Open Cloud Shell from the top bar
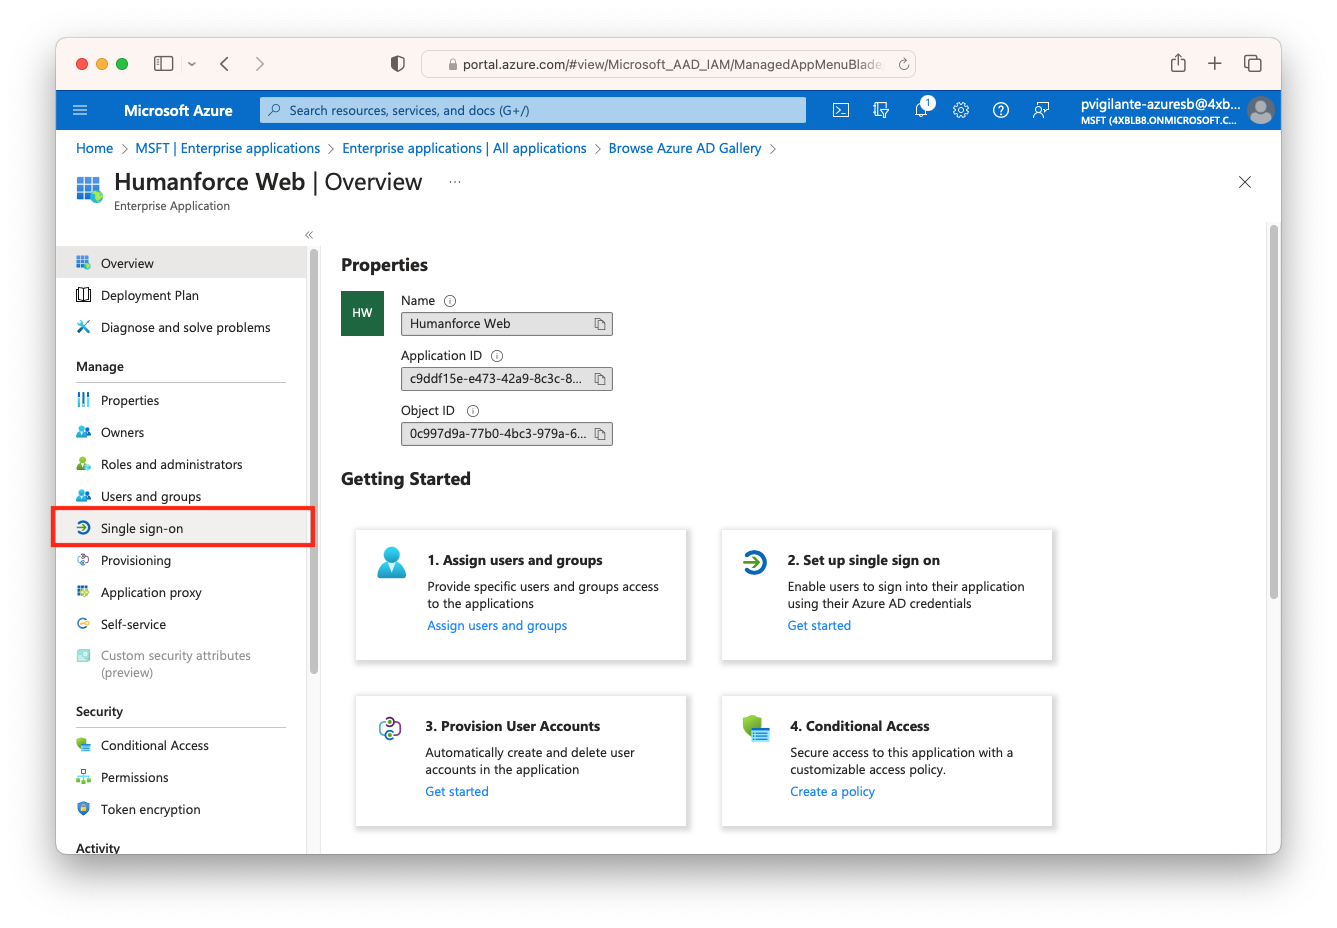Image resolution: width=1337 pixels, height=928 pixels. click(840, 110)
